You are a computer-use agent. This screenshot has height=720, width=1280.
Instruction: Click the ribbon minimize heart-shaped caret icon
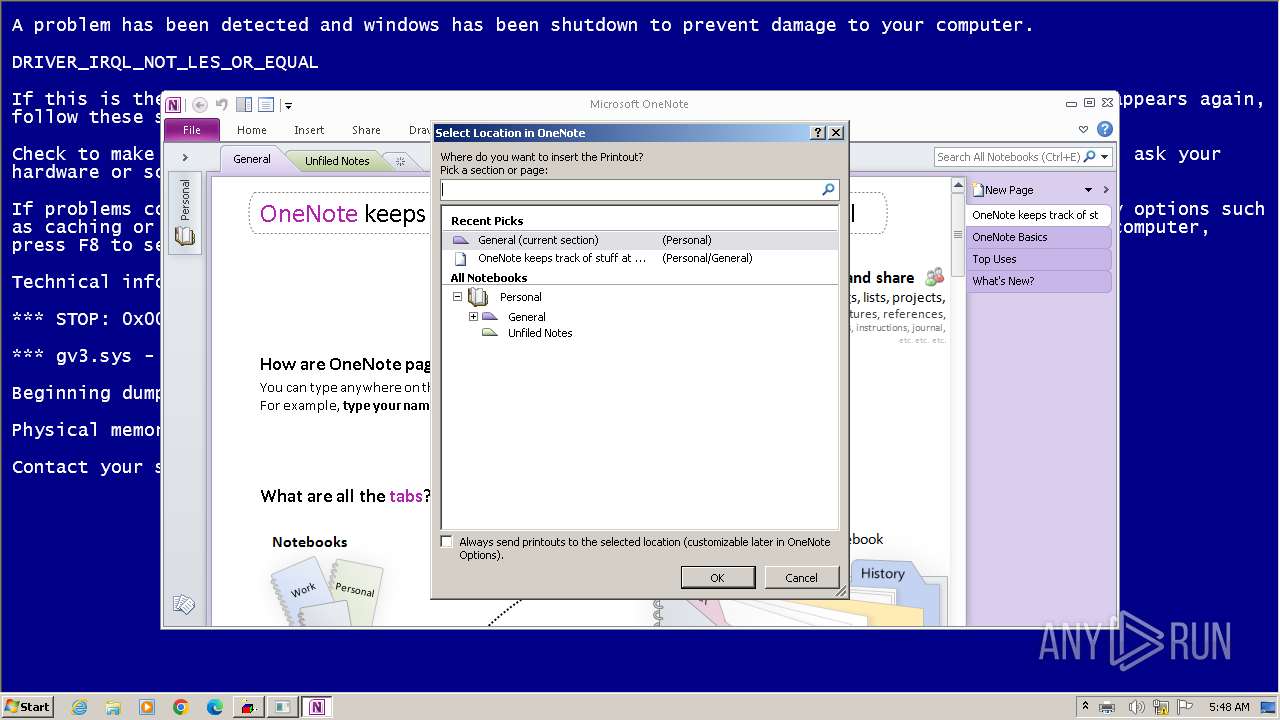point(1083,130)
